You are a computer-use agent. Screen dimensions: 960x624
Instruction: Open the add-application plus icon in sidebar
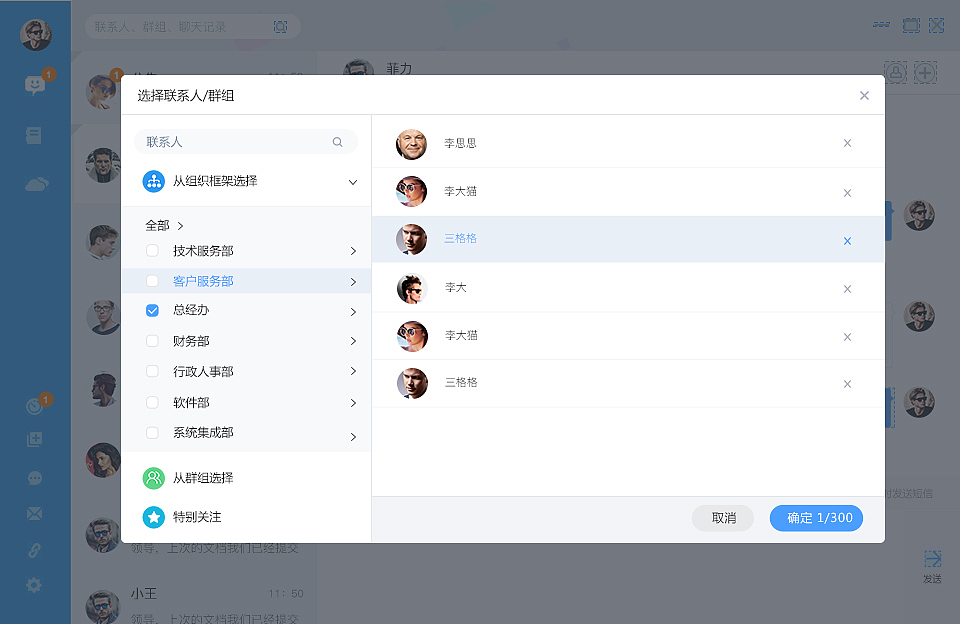click(x=35, y=438)
